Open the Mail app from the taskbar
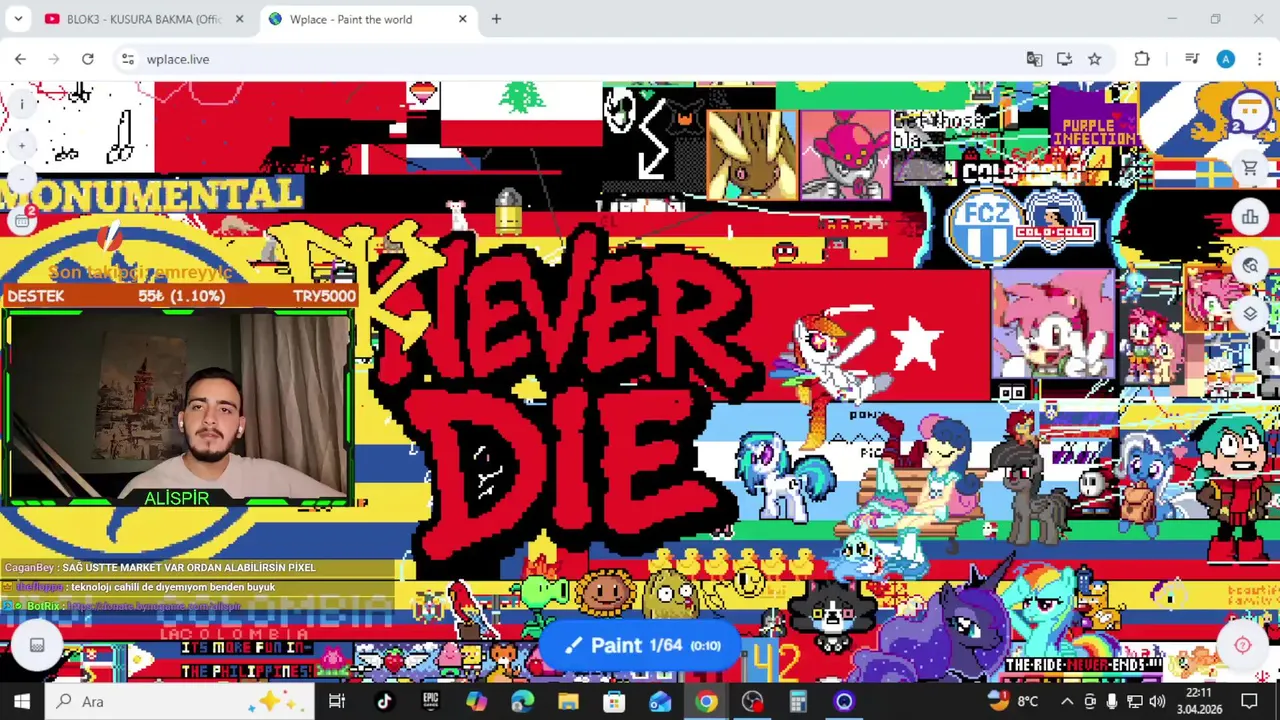The width and height of the screenshot is (1280, 720). point(660,701)
